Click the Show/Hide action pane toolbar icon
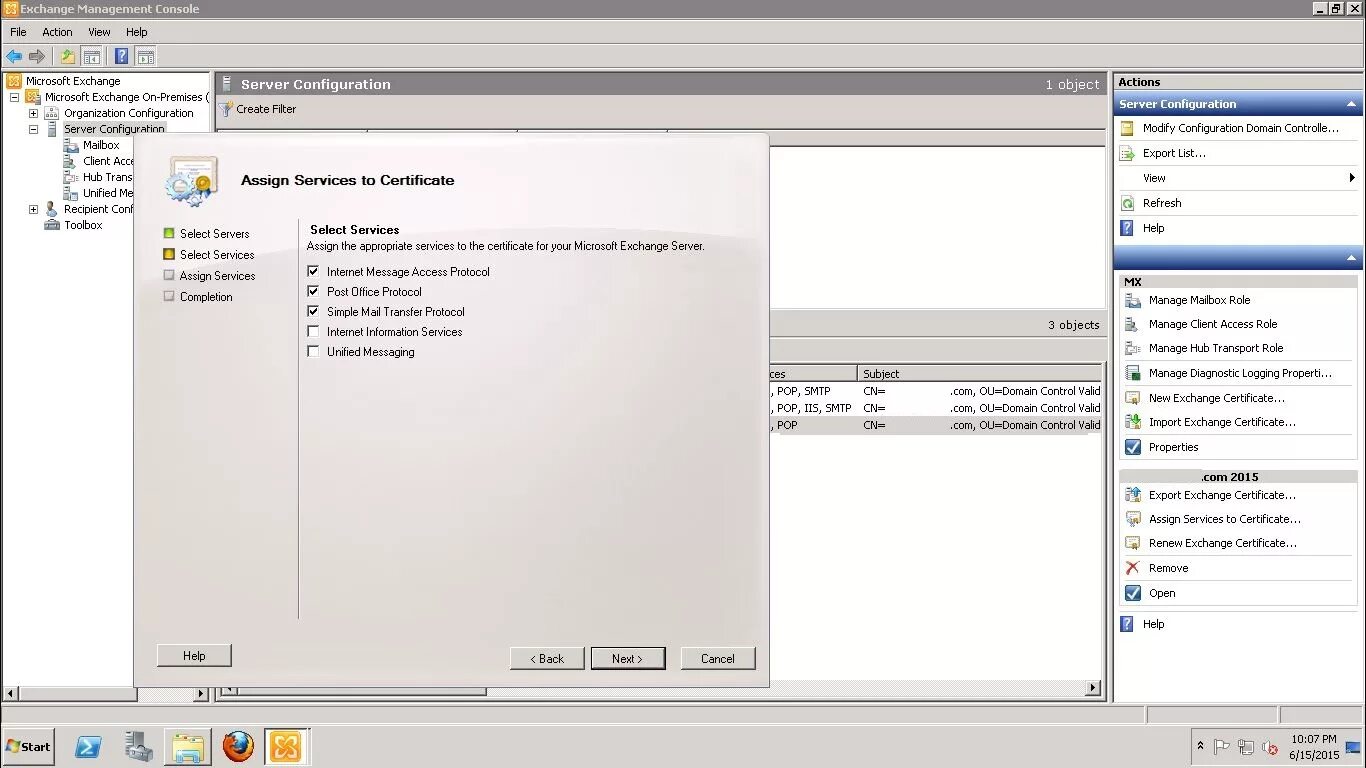The image size is (1366, 768). 146,57
